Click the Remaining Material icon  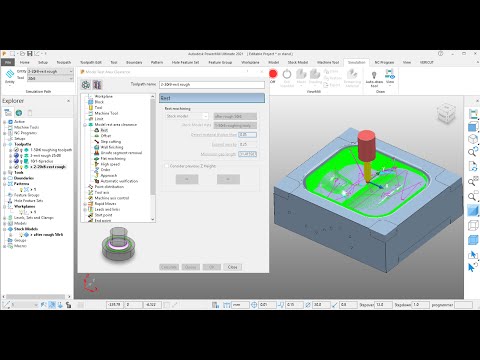point(352,74)
